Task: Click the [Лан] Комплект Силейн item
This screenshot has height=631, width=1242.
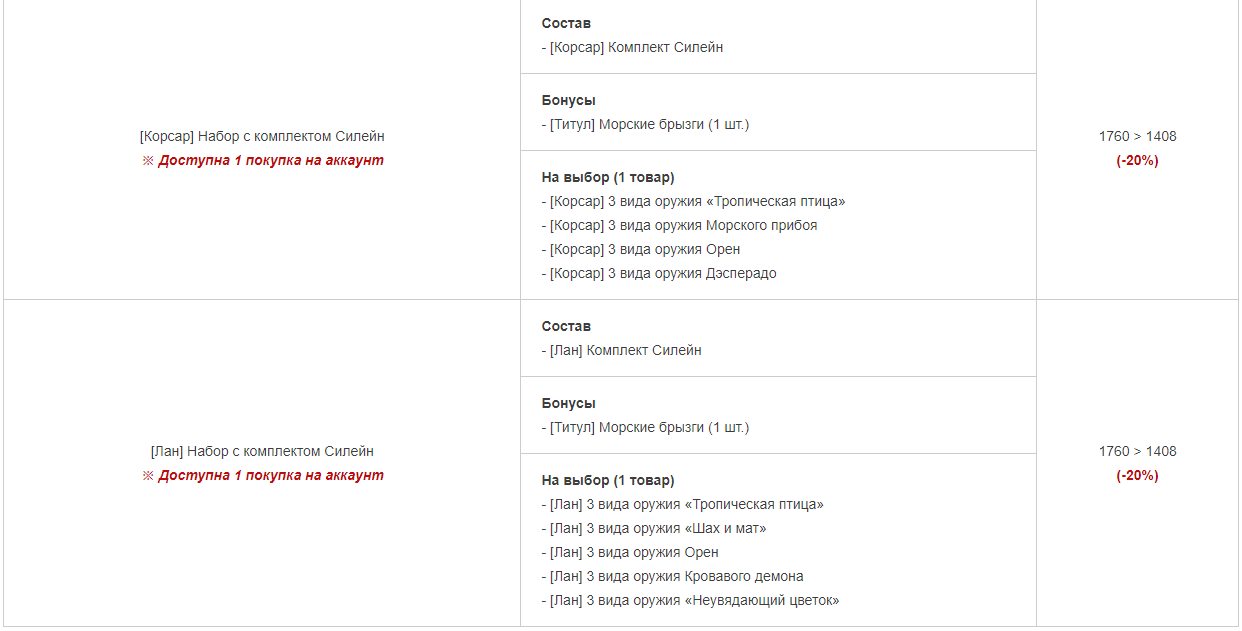Action: coord(621,350)
